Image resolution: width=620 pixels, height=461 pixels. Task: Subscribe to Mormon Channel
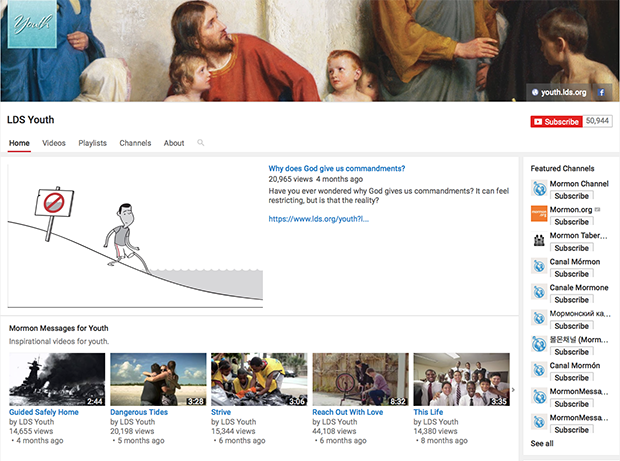pos(572,196)
